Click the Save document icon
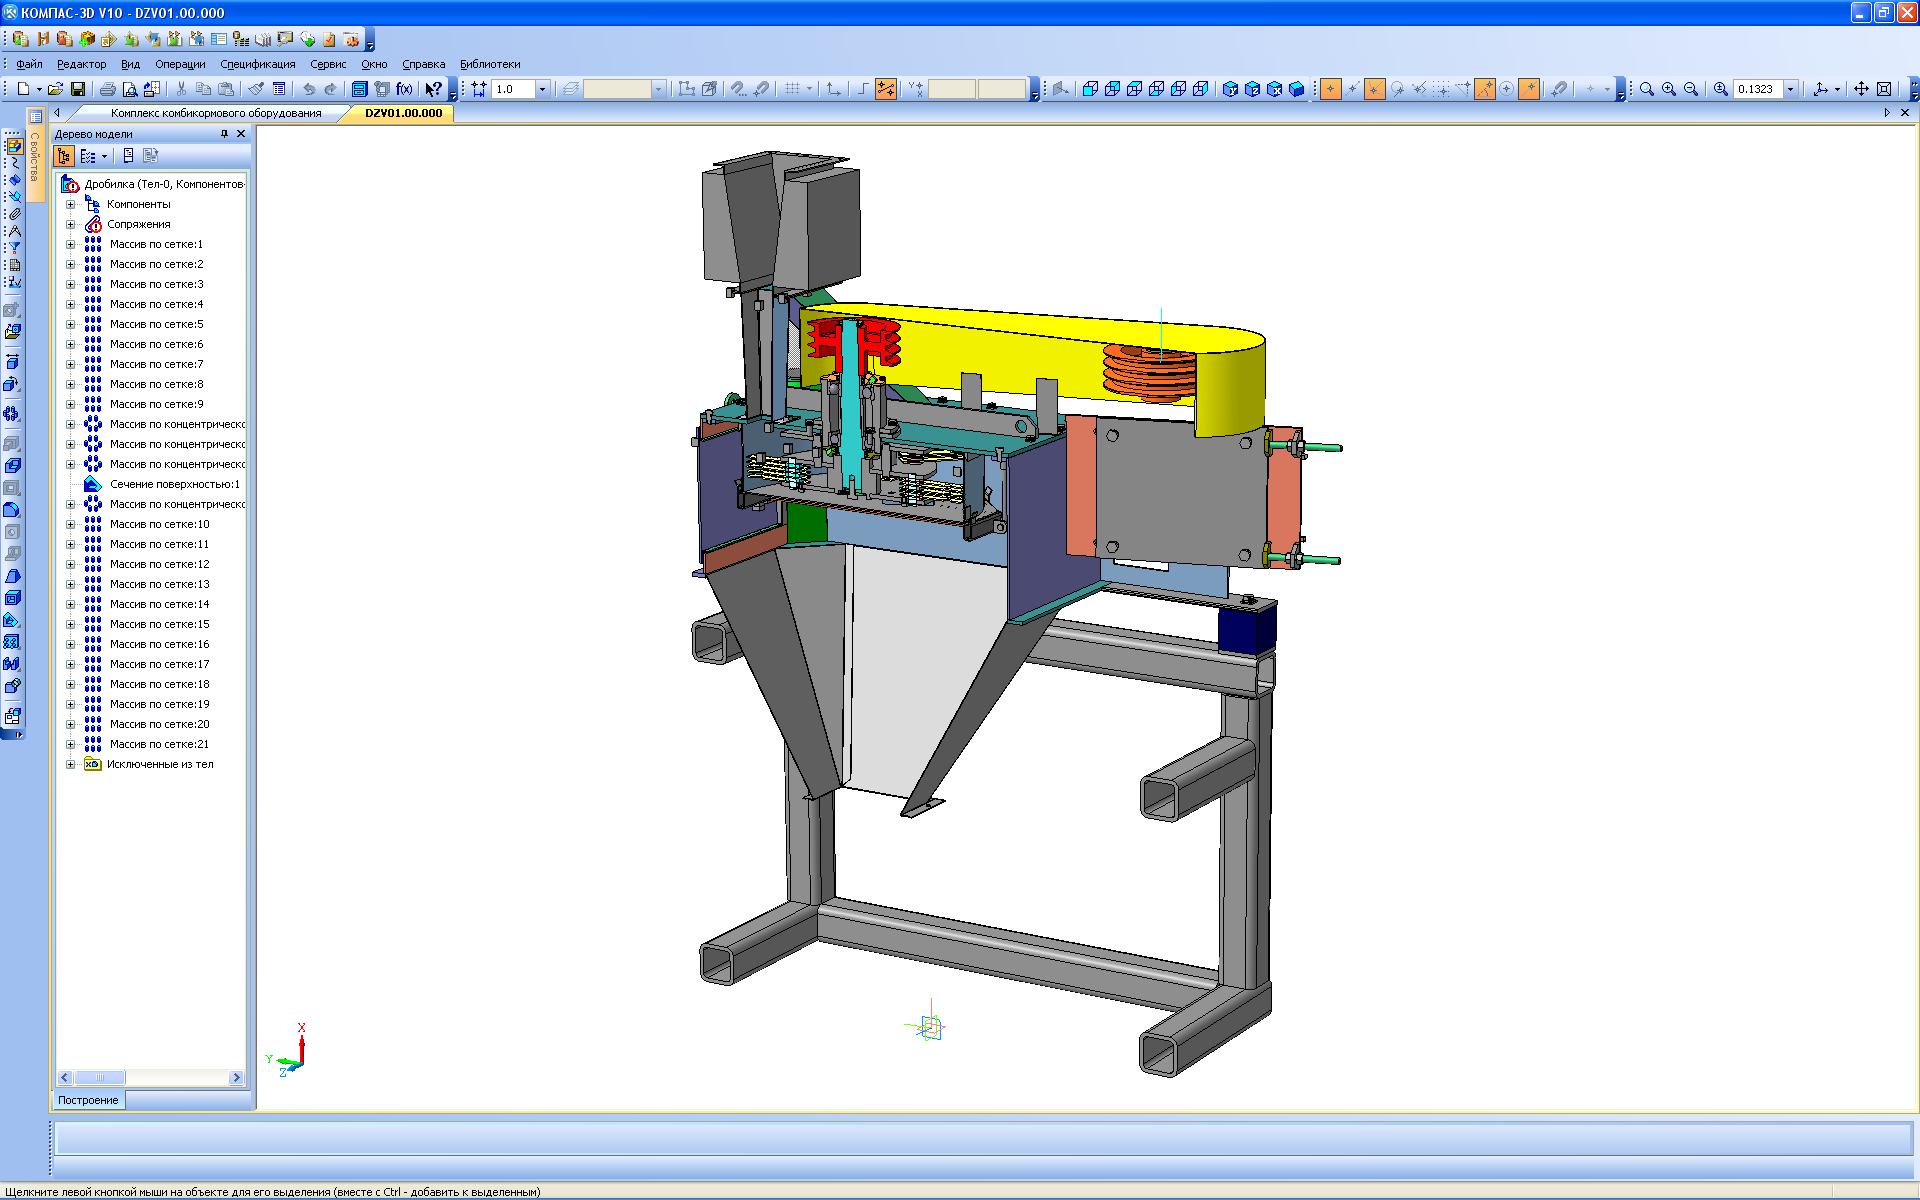The image size is (1920, 1200). coord(78,89)
